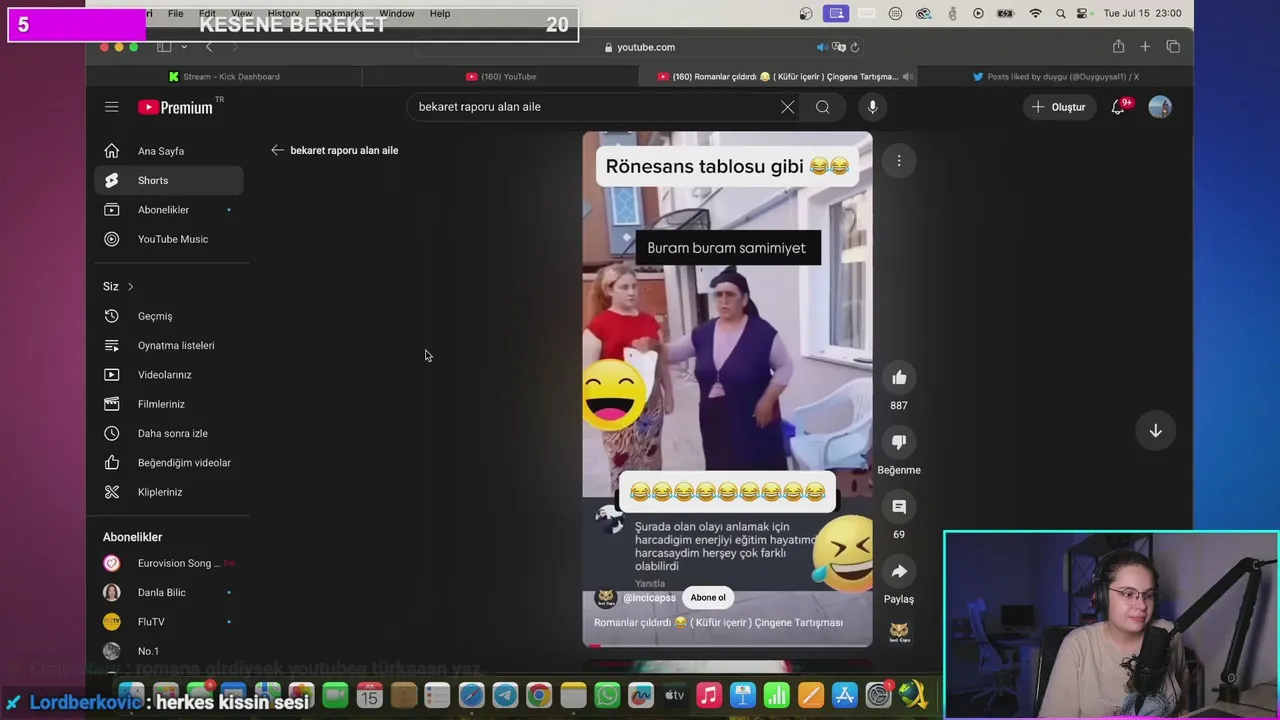Viewport: 1280px width, 720px height.
Task: Open the YouTube hamburger guide menu
Action: pyautogui.click(x=112, y=107)
